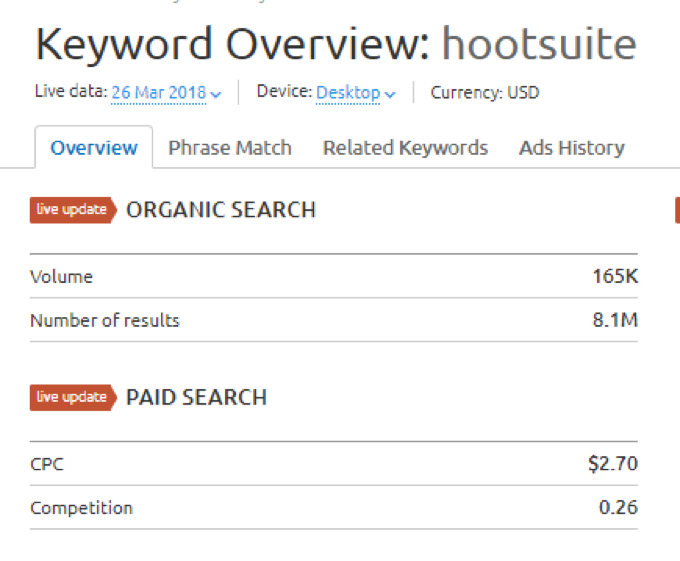Open the Phrase Match tab
The image size is (680, 561).
point(230,148)
